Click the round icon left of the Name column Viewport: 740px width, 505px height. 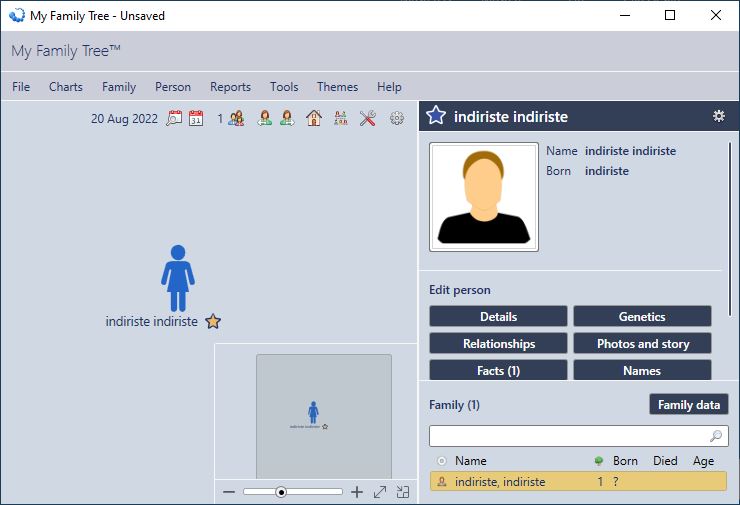tap(442, 461)
